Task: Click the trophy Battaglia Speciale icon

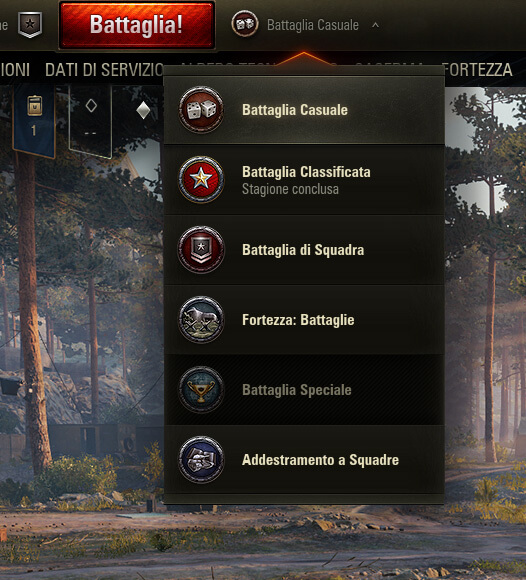Action: pyautogui.click(x=201, y=390)
